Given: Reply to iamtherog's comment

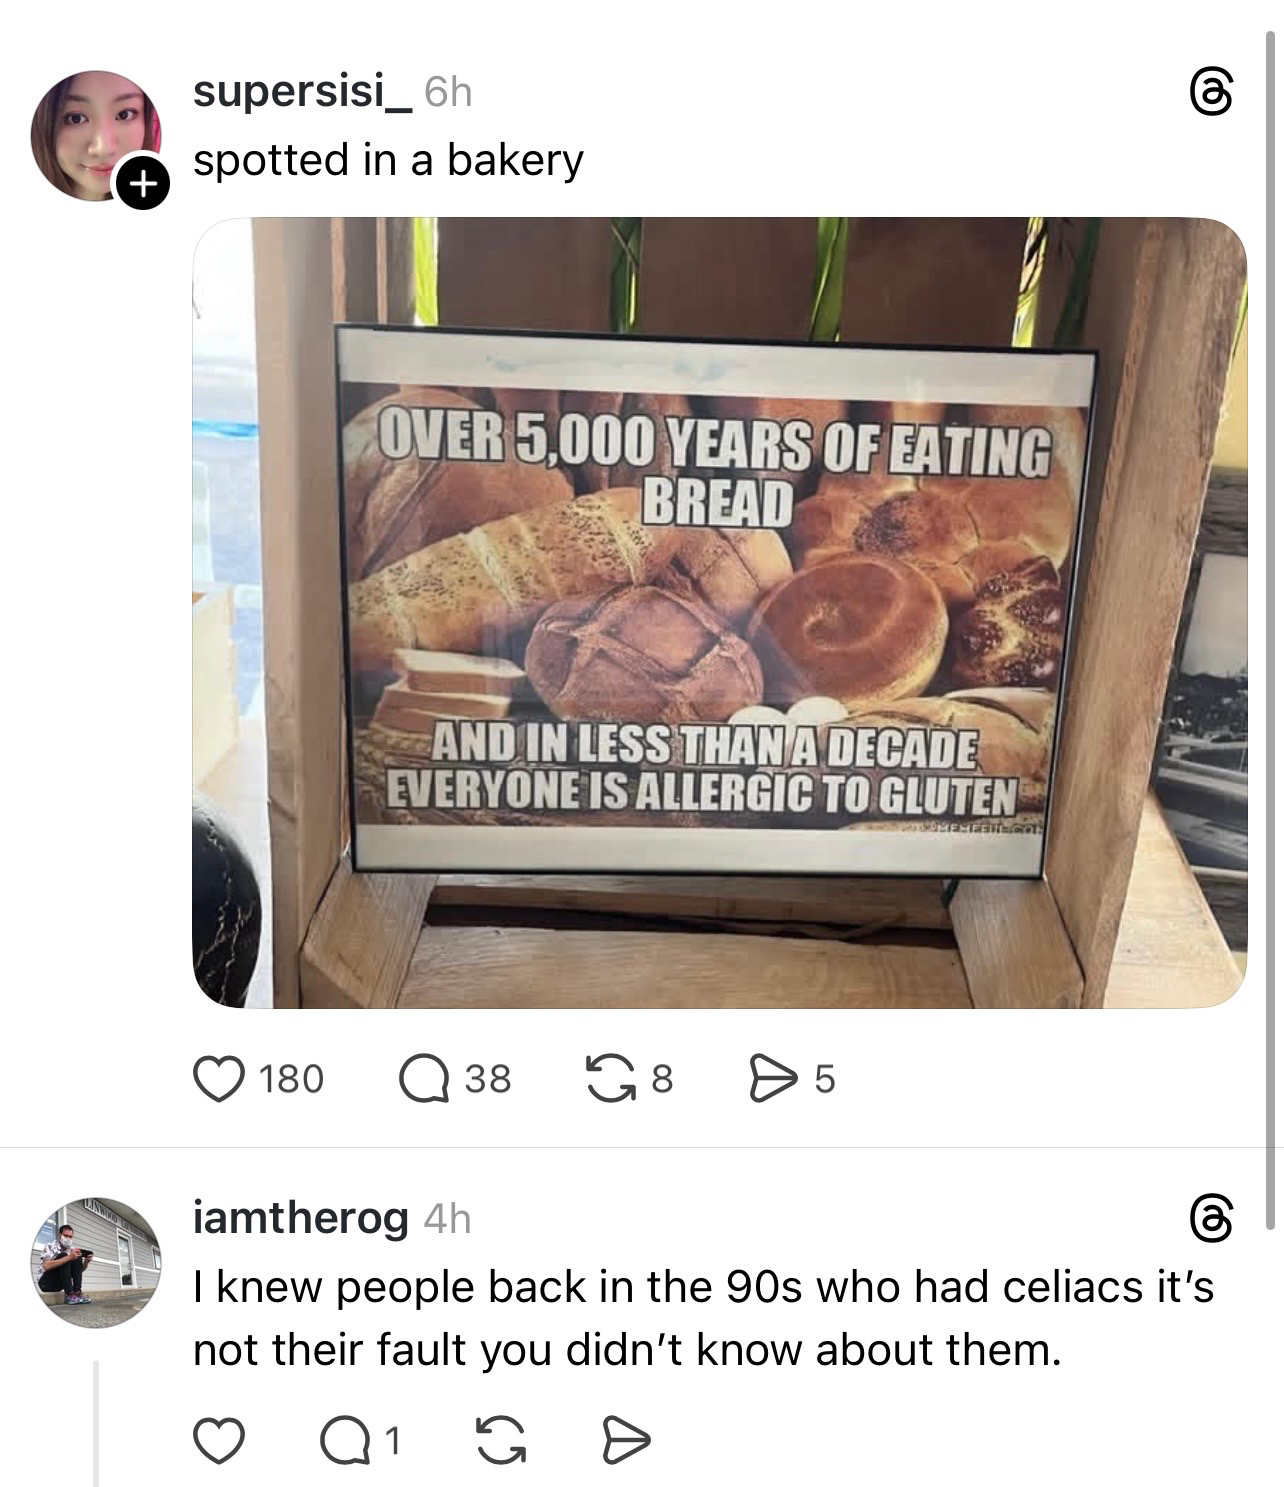Looking at the screenshot, I should [343, 1441].
